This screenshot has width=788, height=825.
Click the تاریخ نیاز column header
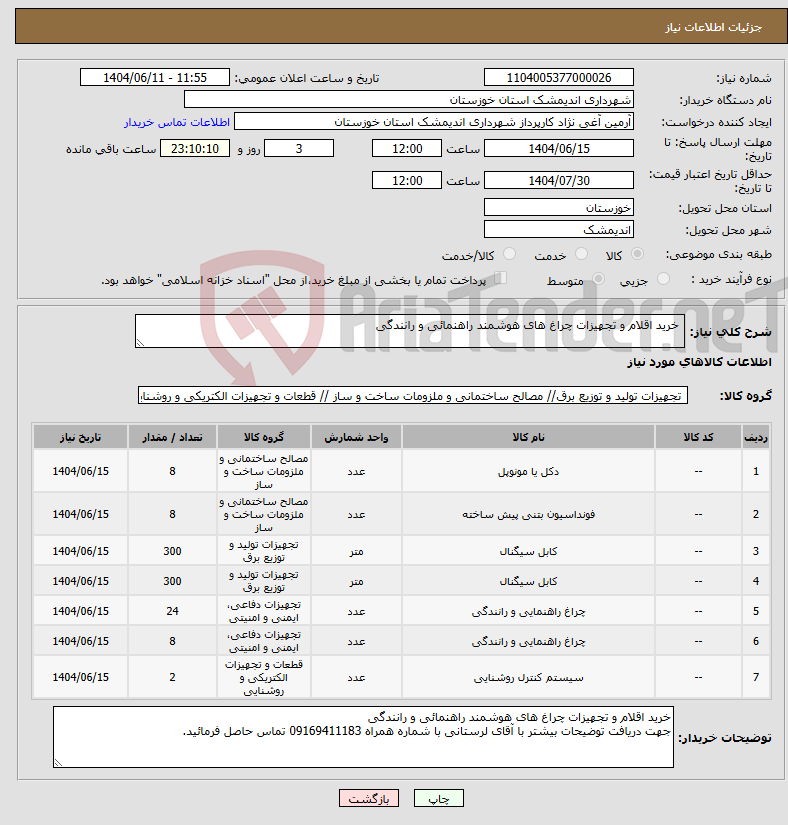[x=80, y=437]
